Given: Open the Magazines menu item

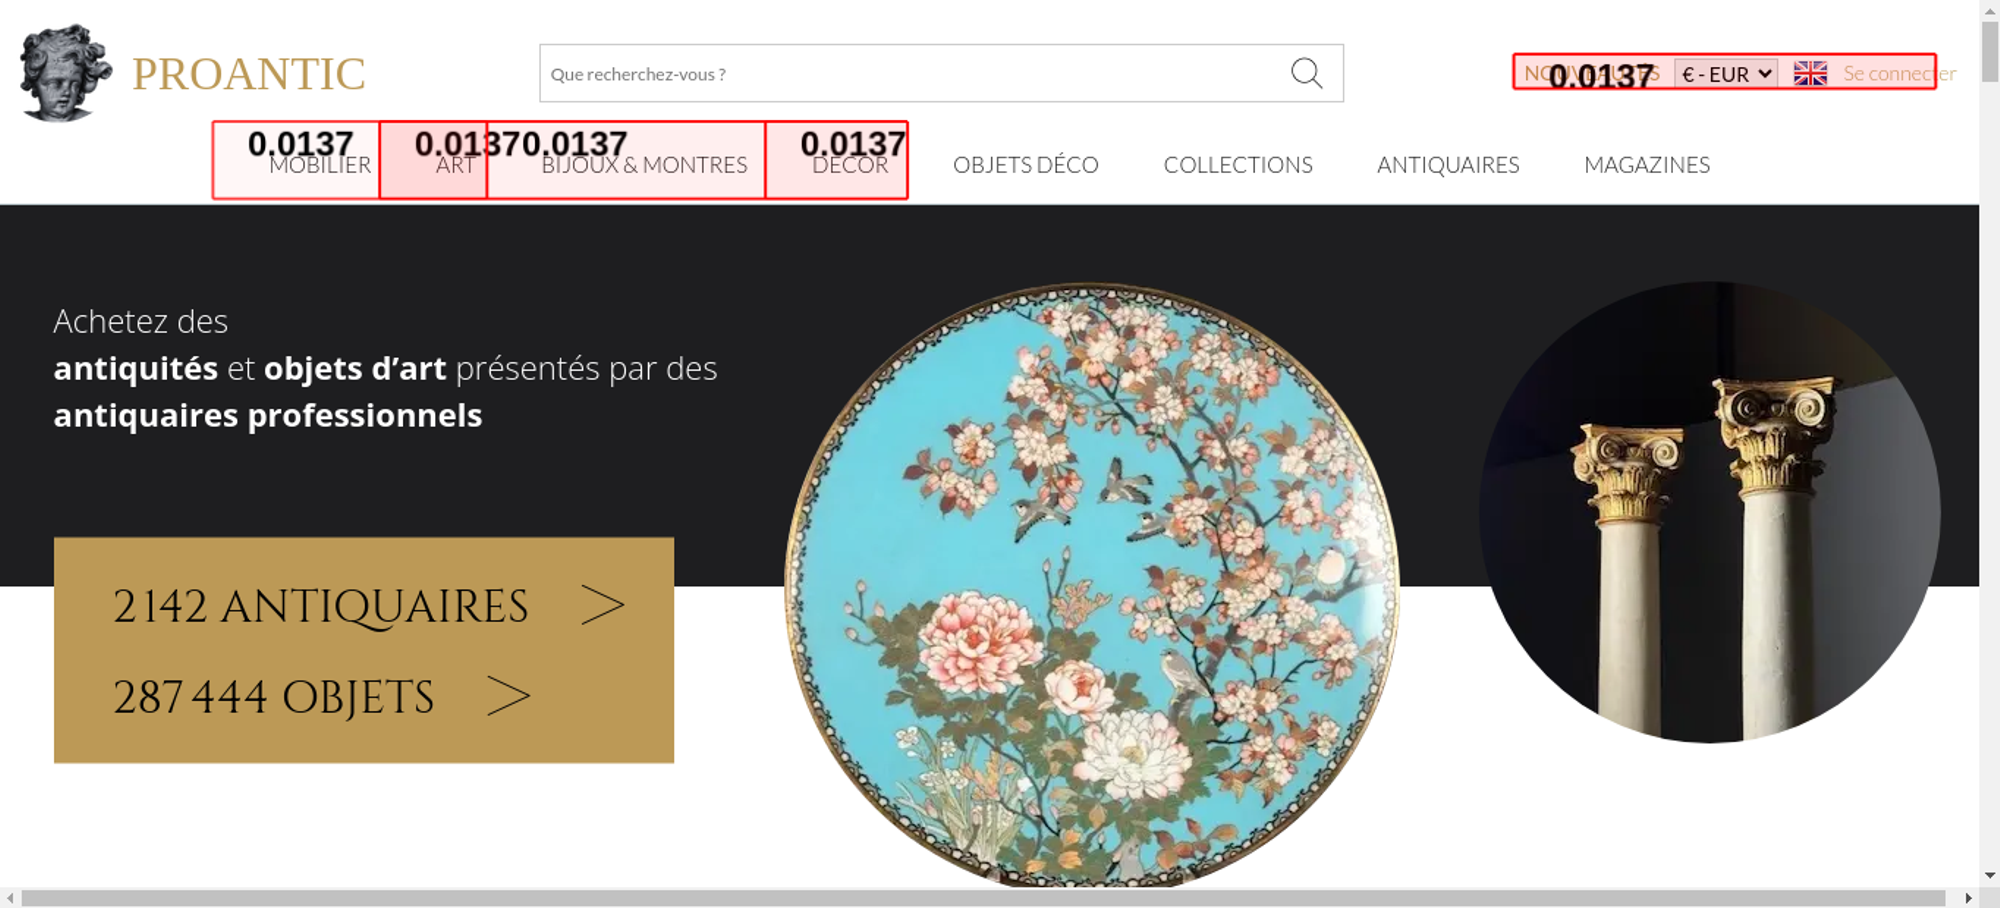Looking at the screenshot, I should pos(1647,165).
